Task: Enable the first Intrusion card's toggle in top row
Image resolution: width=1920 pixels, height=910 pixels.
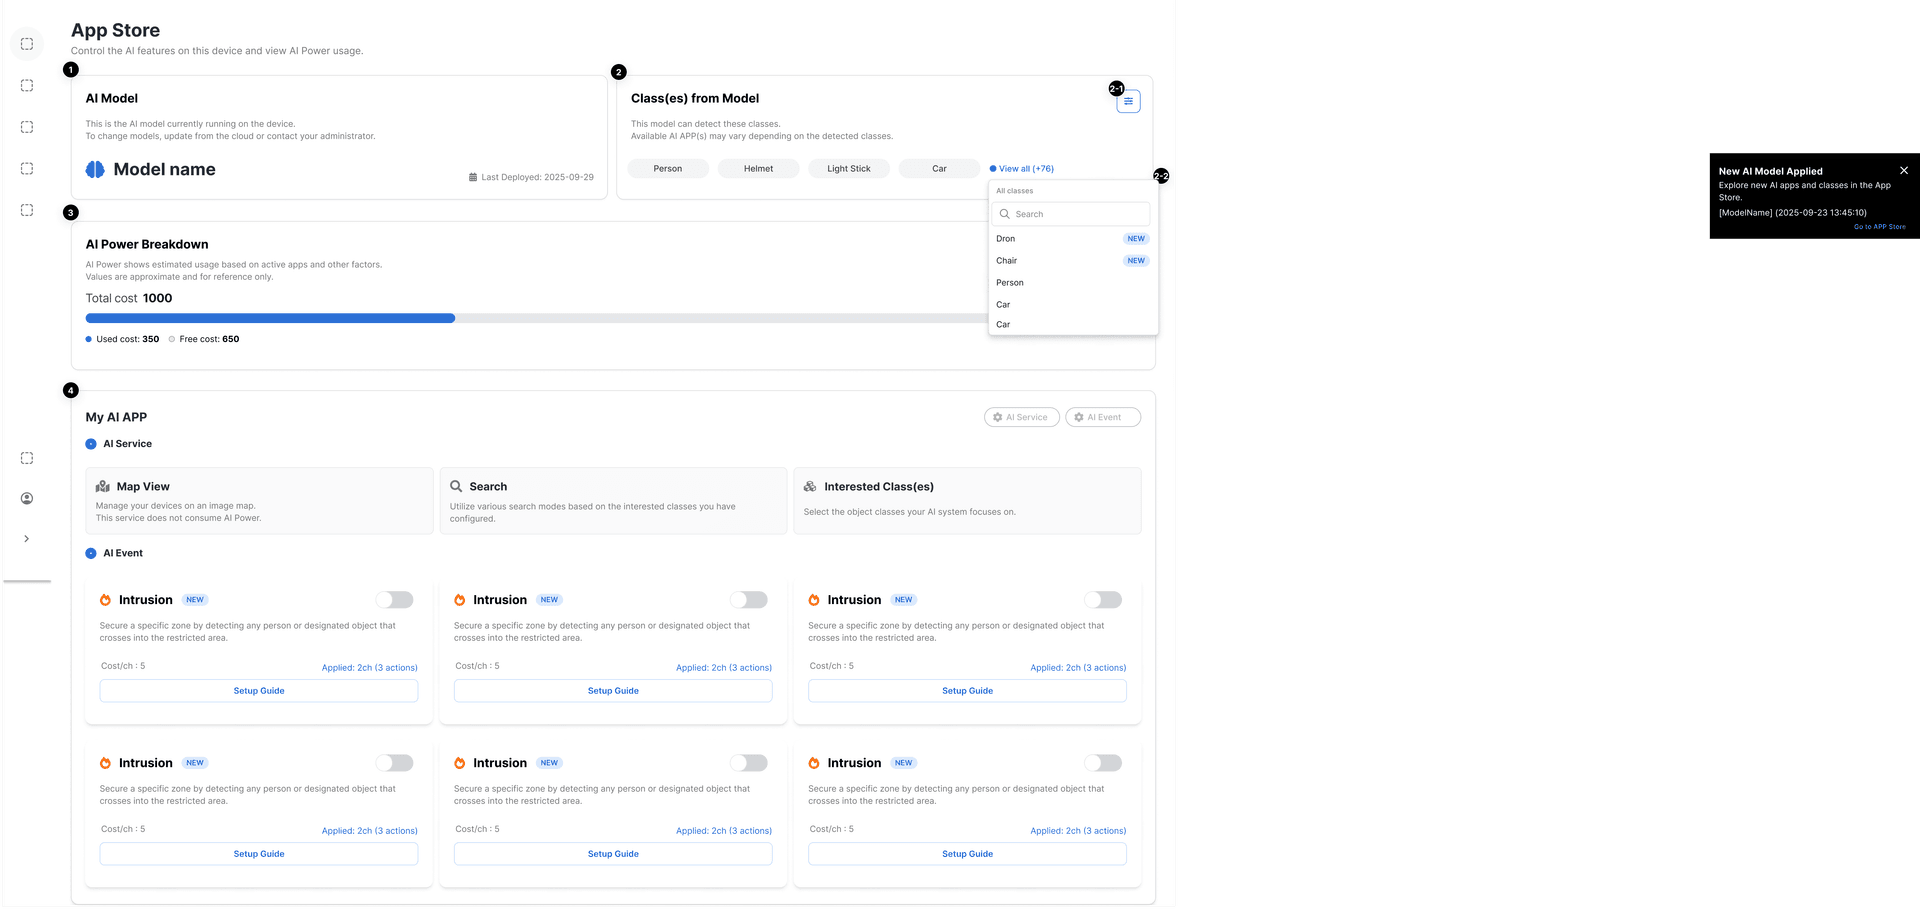Action: tap(395, 600)
